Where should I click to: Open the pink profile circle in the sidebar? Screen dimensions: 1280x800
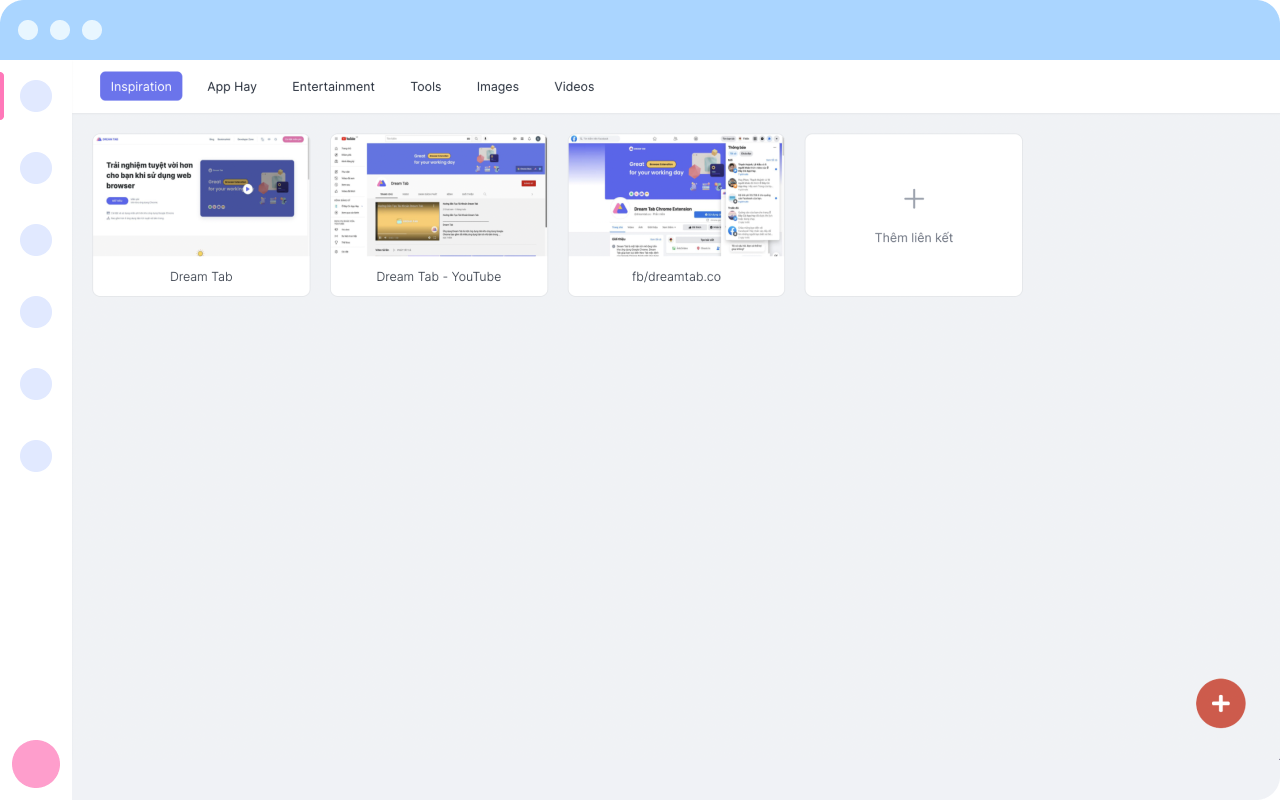(36, 764)
